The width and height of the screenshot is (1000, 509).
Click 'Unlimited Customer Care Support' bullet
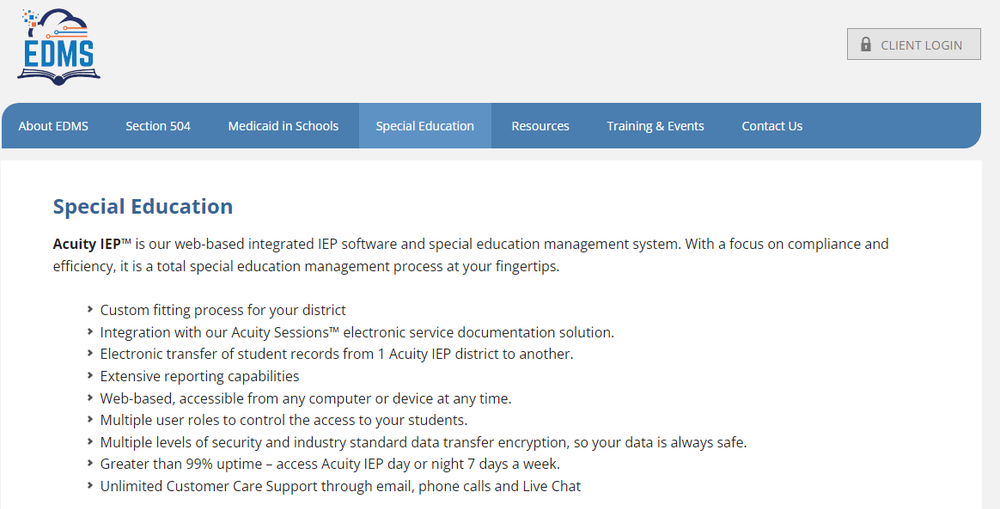coord(341,486)
